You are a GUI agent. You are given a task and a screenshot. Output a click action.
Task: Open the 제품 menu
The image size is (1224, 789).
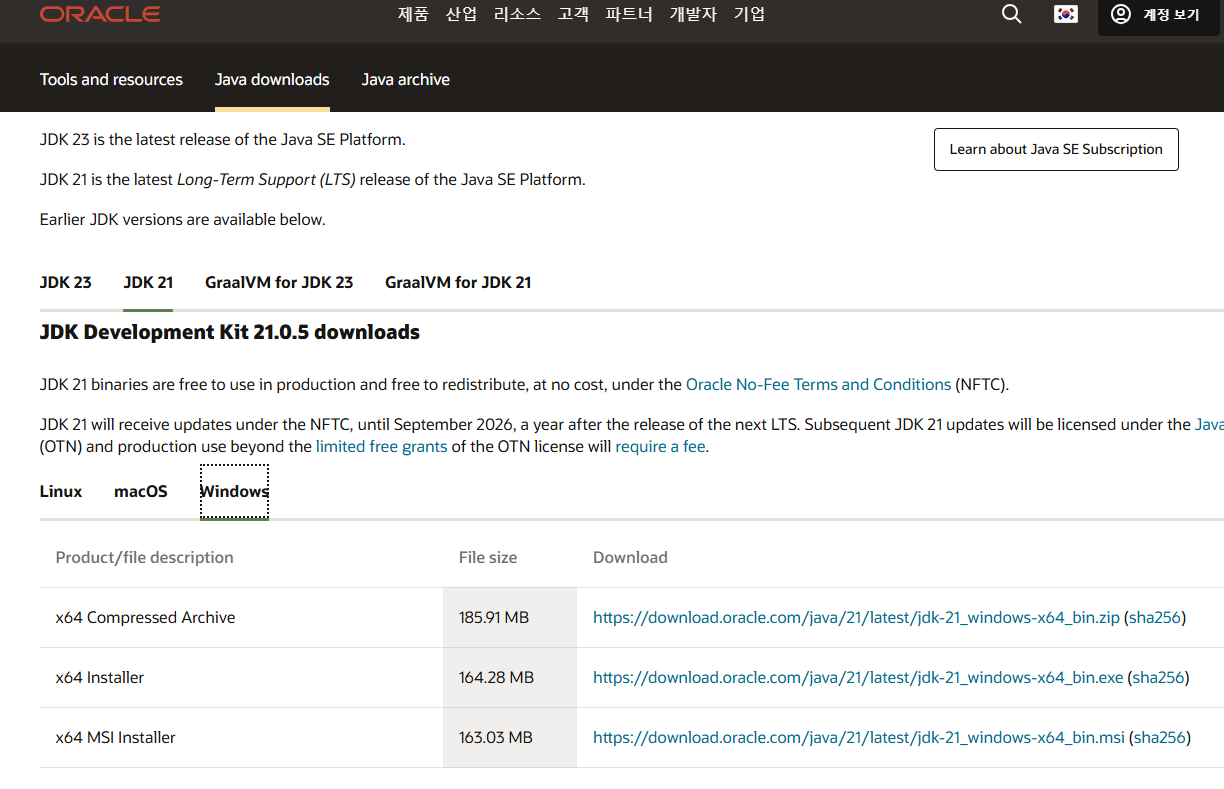(x=413, y=14)
